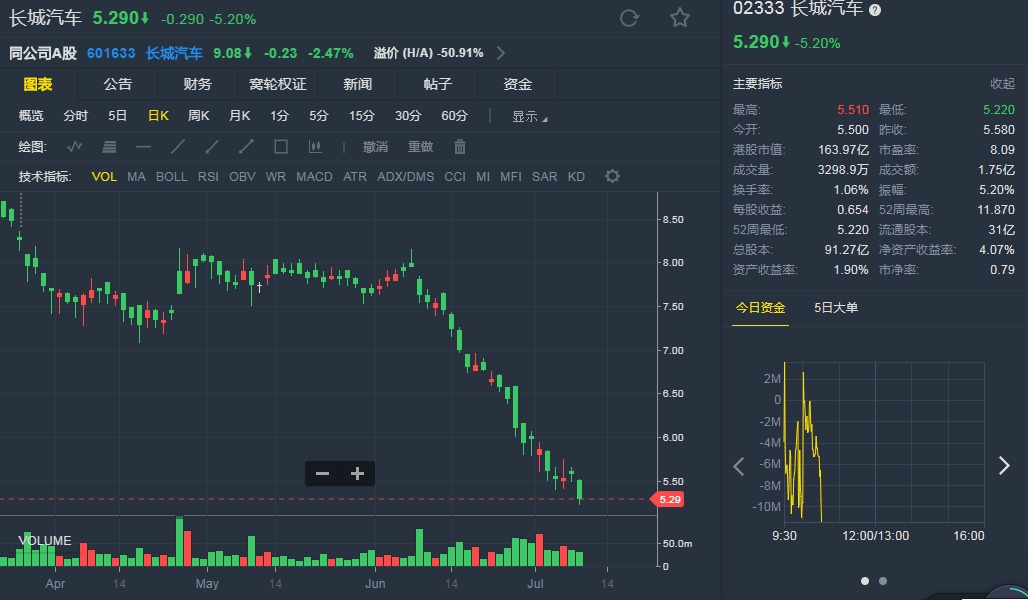Select the horizontal line drawing tool
This screenshot has width=1028, height=600.
pyautogui.click(x=143, y=147)
